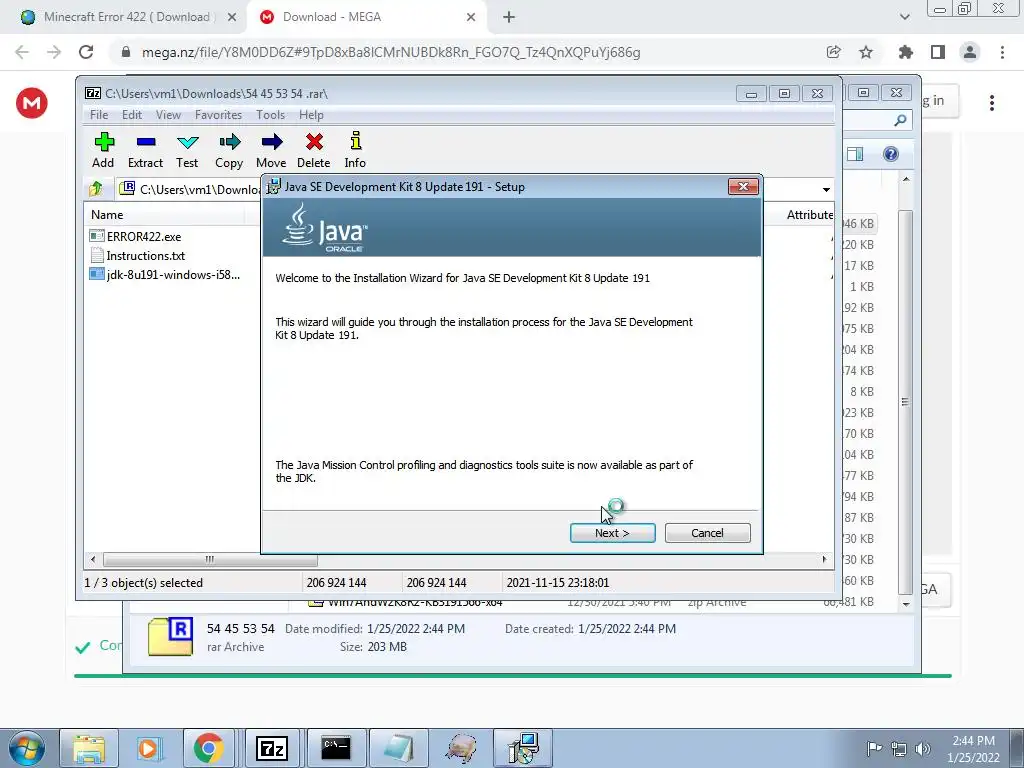This screenshot has height=768, width=1024.
Task: Select the jdk-8u191-windows file in the list
Action: click(x=165, y=274)
